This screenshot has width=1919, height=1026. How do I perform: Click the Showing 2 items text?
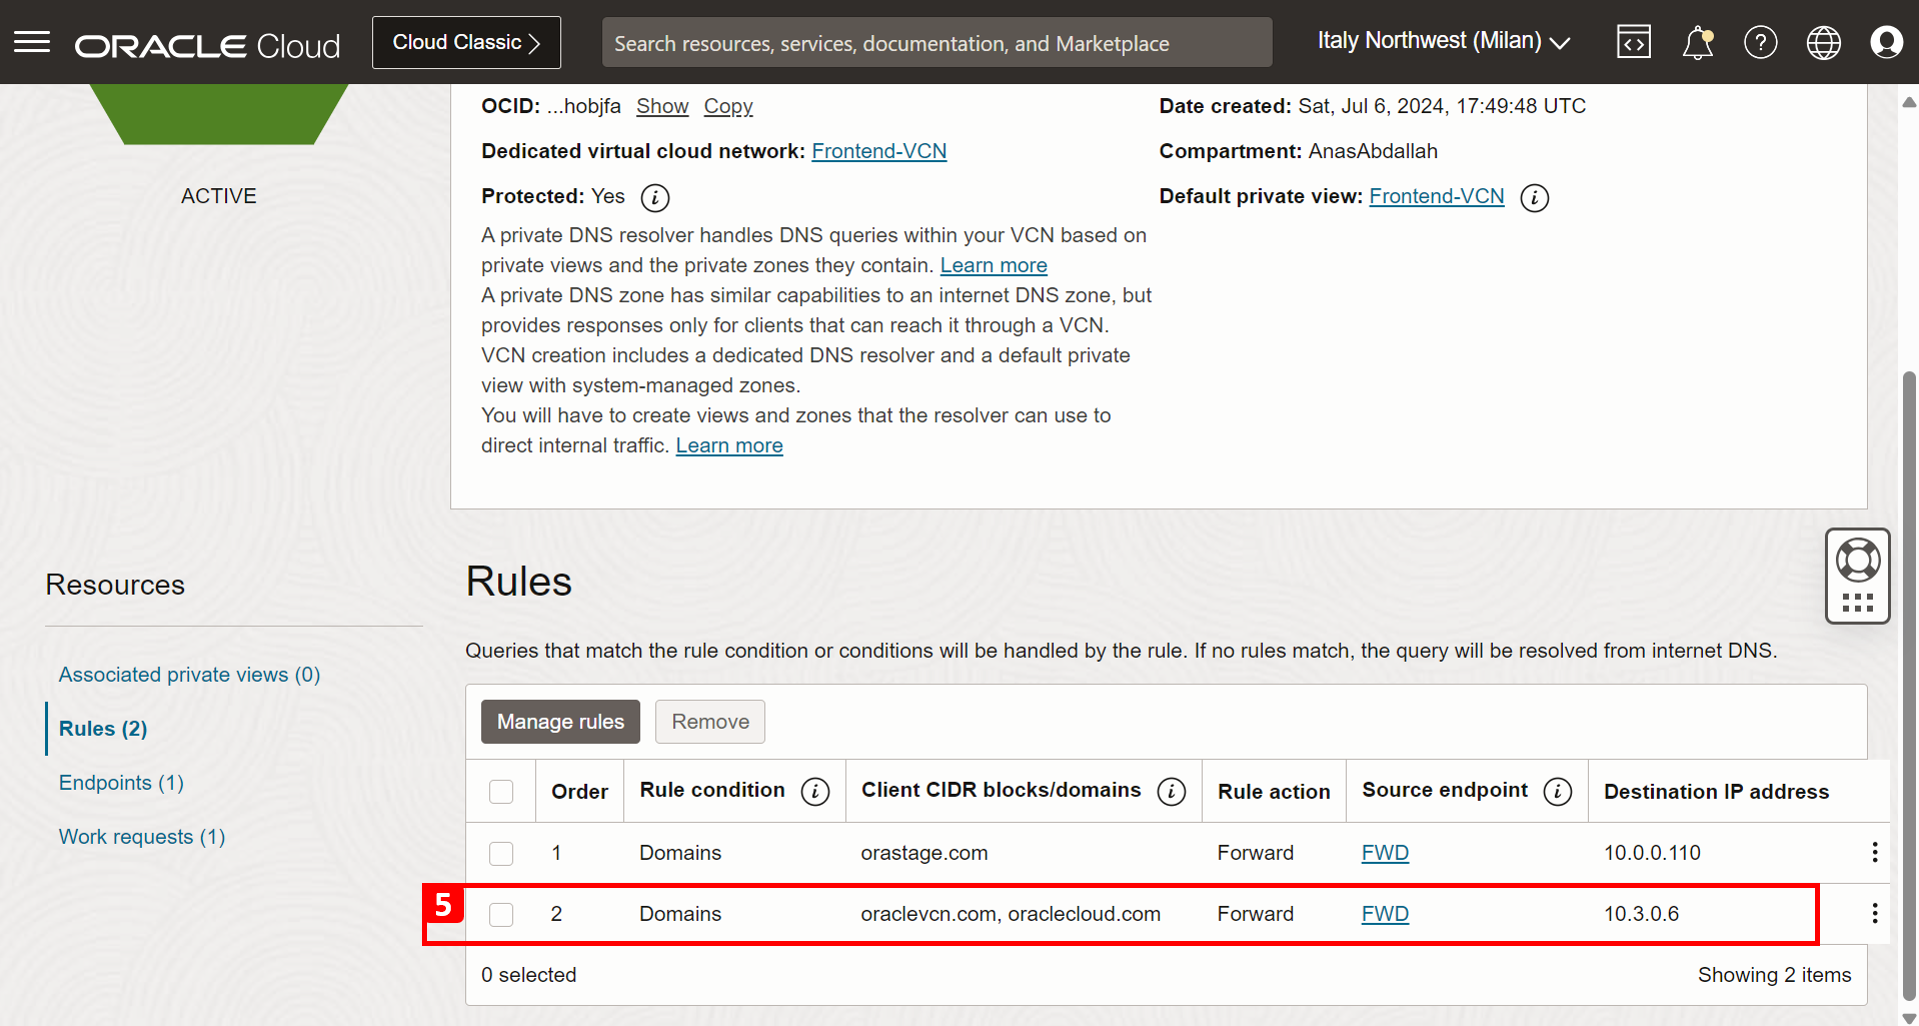(x=1774, y=975)
